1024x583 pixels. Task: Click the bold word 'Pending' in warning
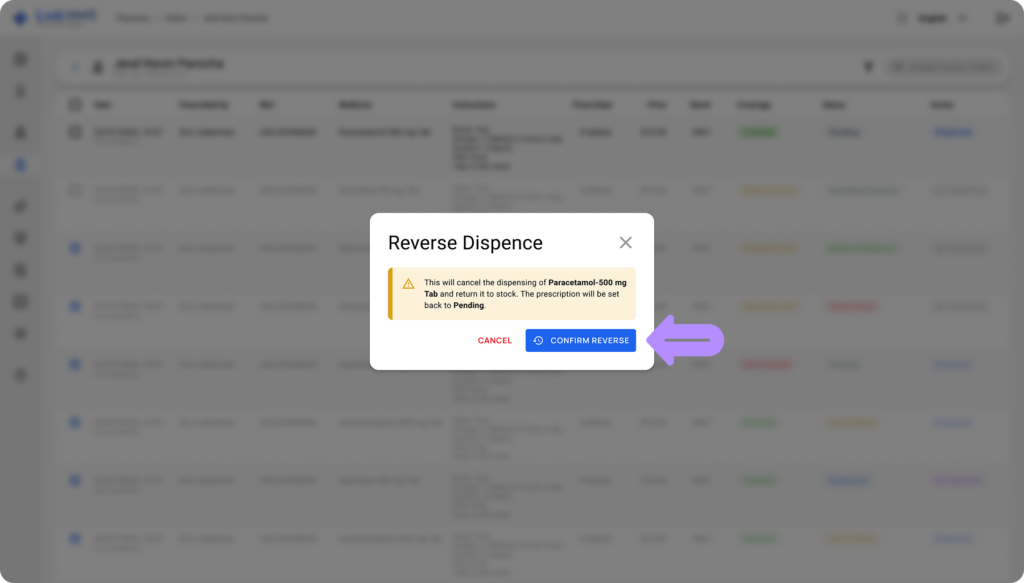click(x=468, y=305)
